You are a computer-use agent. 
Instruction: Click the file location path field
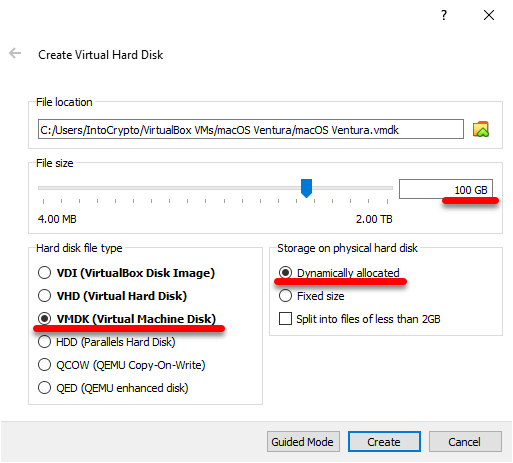[x=251, y=129]
